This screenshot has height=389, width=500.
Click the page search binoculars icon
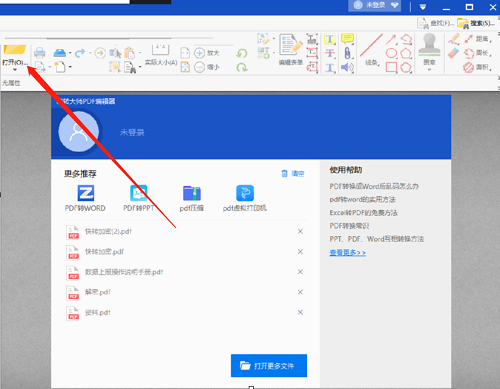click(x=130, y=67)
